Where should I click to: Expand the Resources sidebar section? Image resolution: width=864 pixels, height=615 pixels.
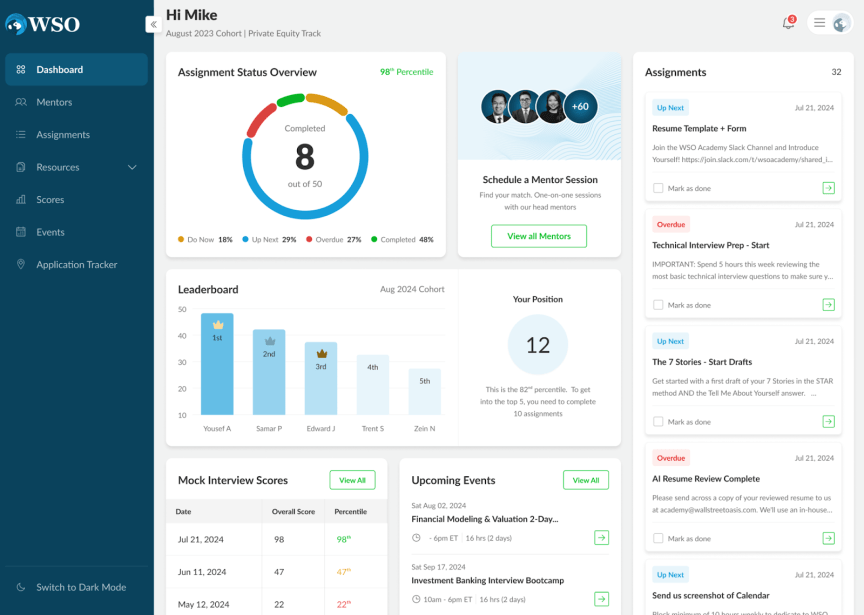(131, 167)
